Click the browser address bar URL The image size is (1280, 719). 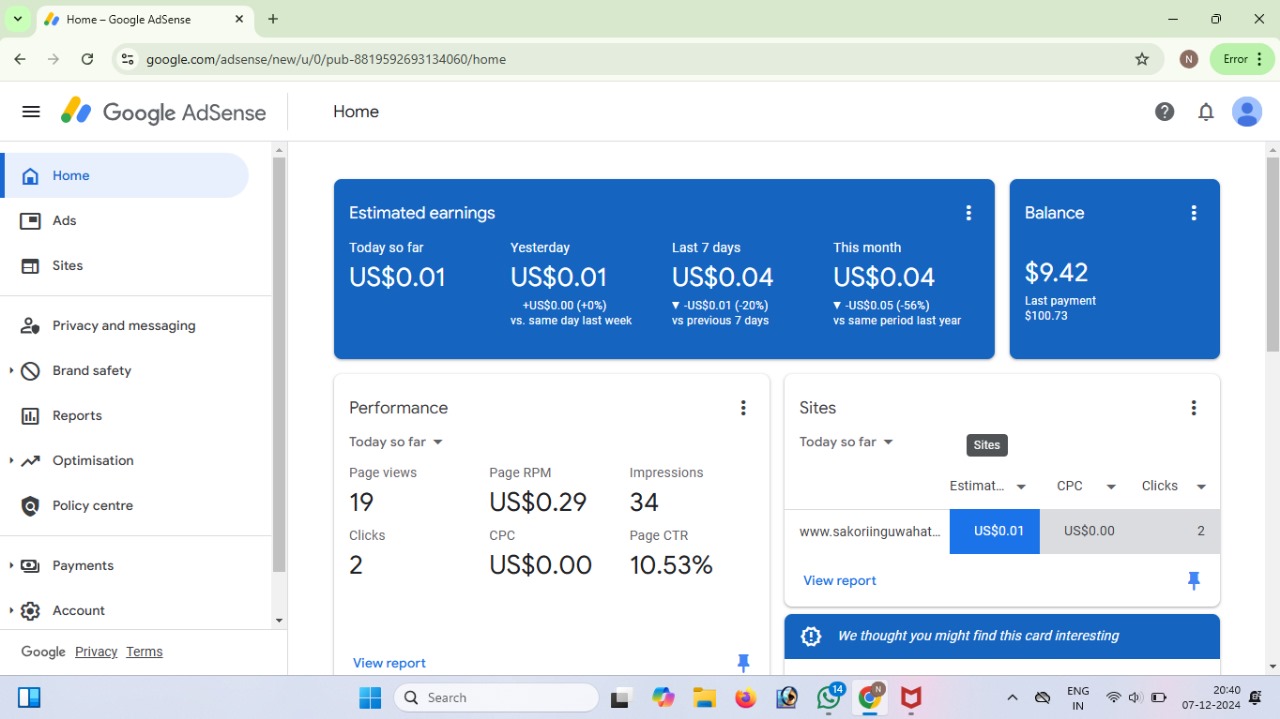point(326,59)
